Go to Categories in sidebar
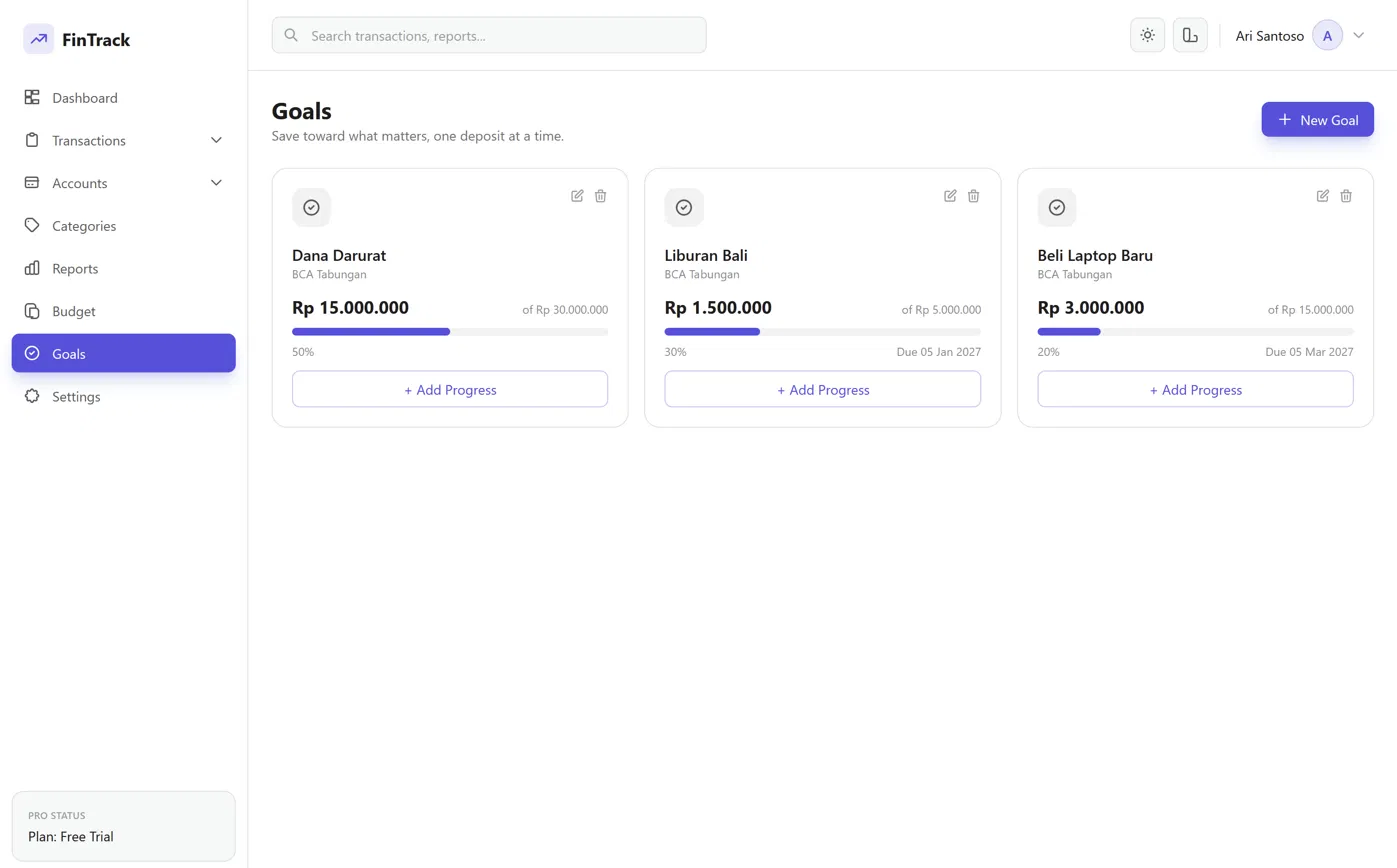The width and height of the screenshot is (1397, 868). (123, 226)
